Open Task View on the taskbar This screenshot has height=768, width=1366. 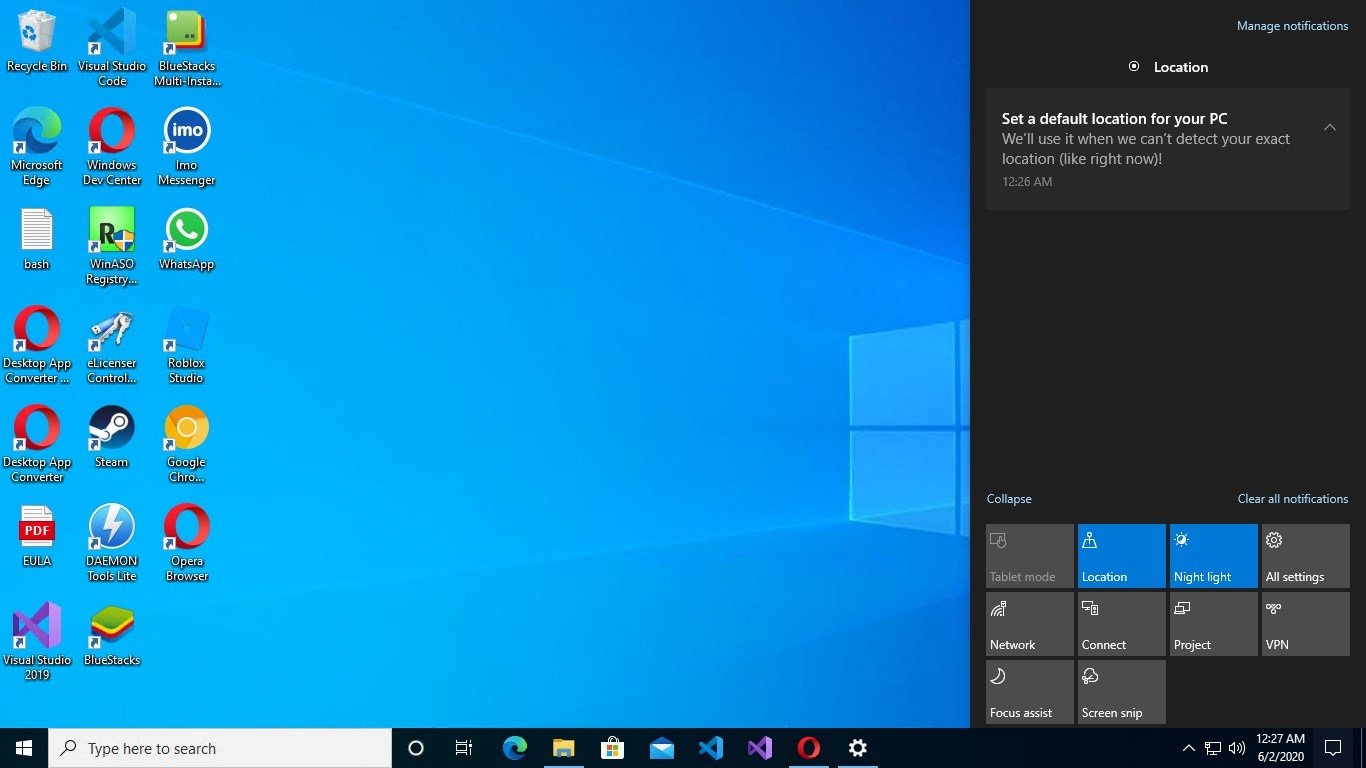pyautogui.click(x=464, y=748)
